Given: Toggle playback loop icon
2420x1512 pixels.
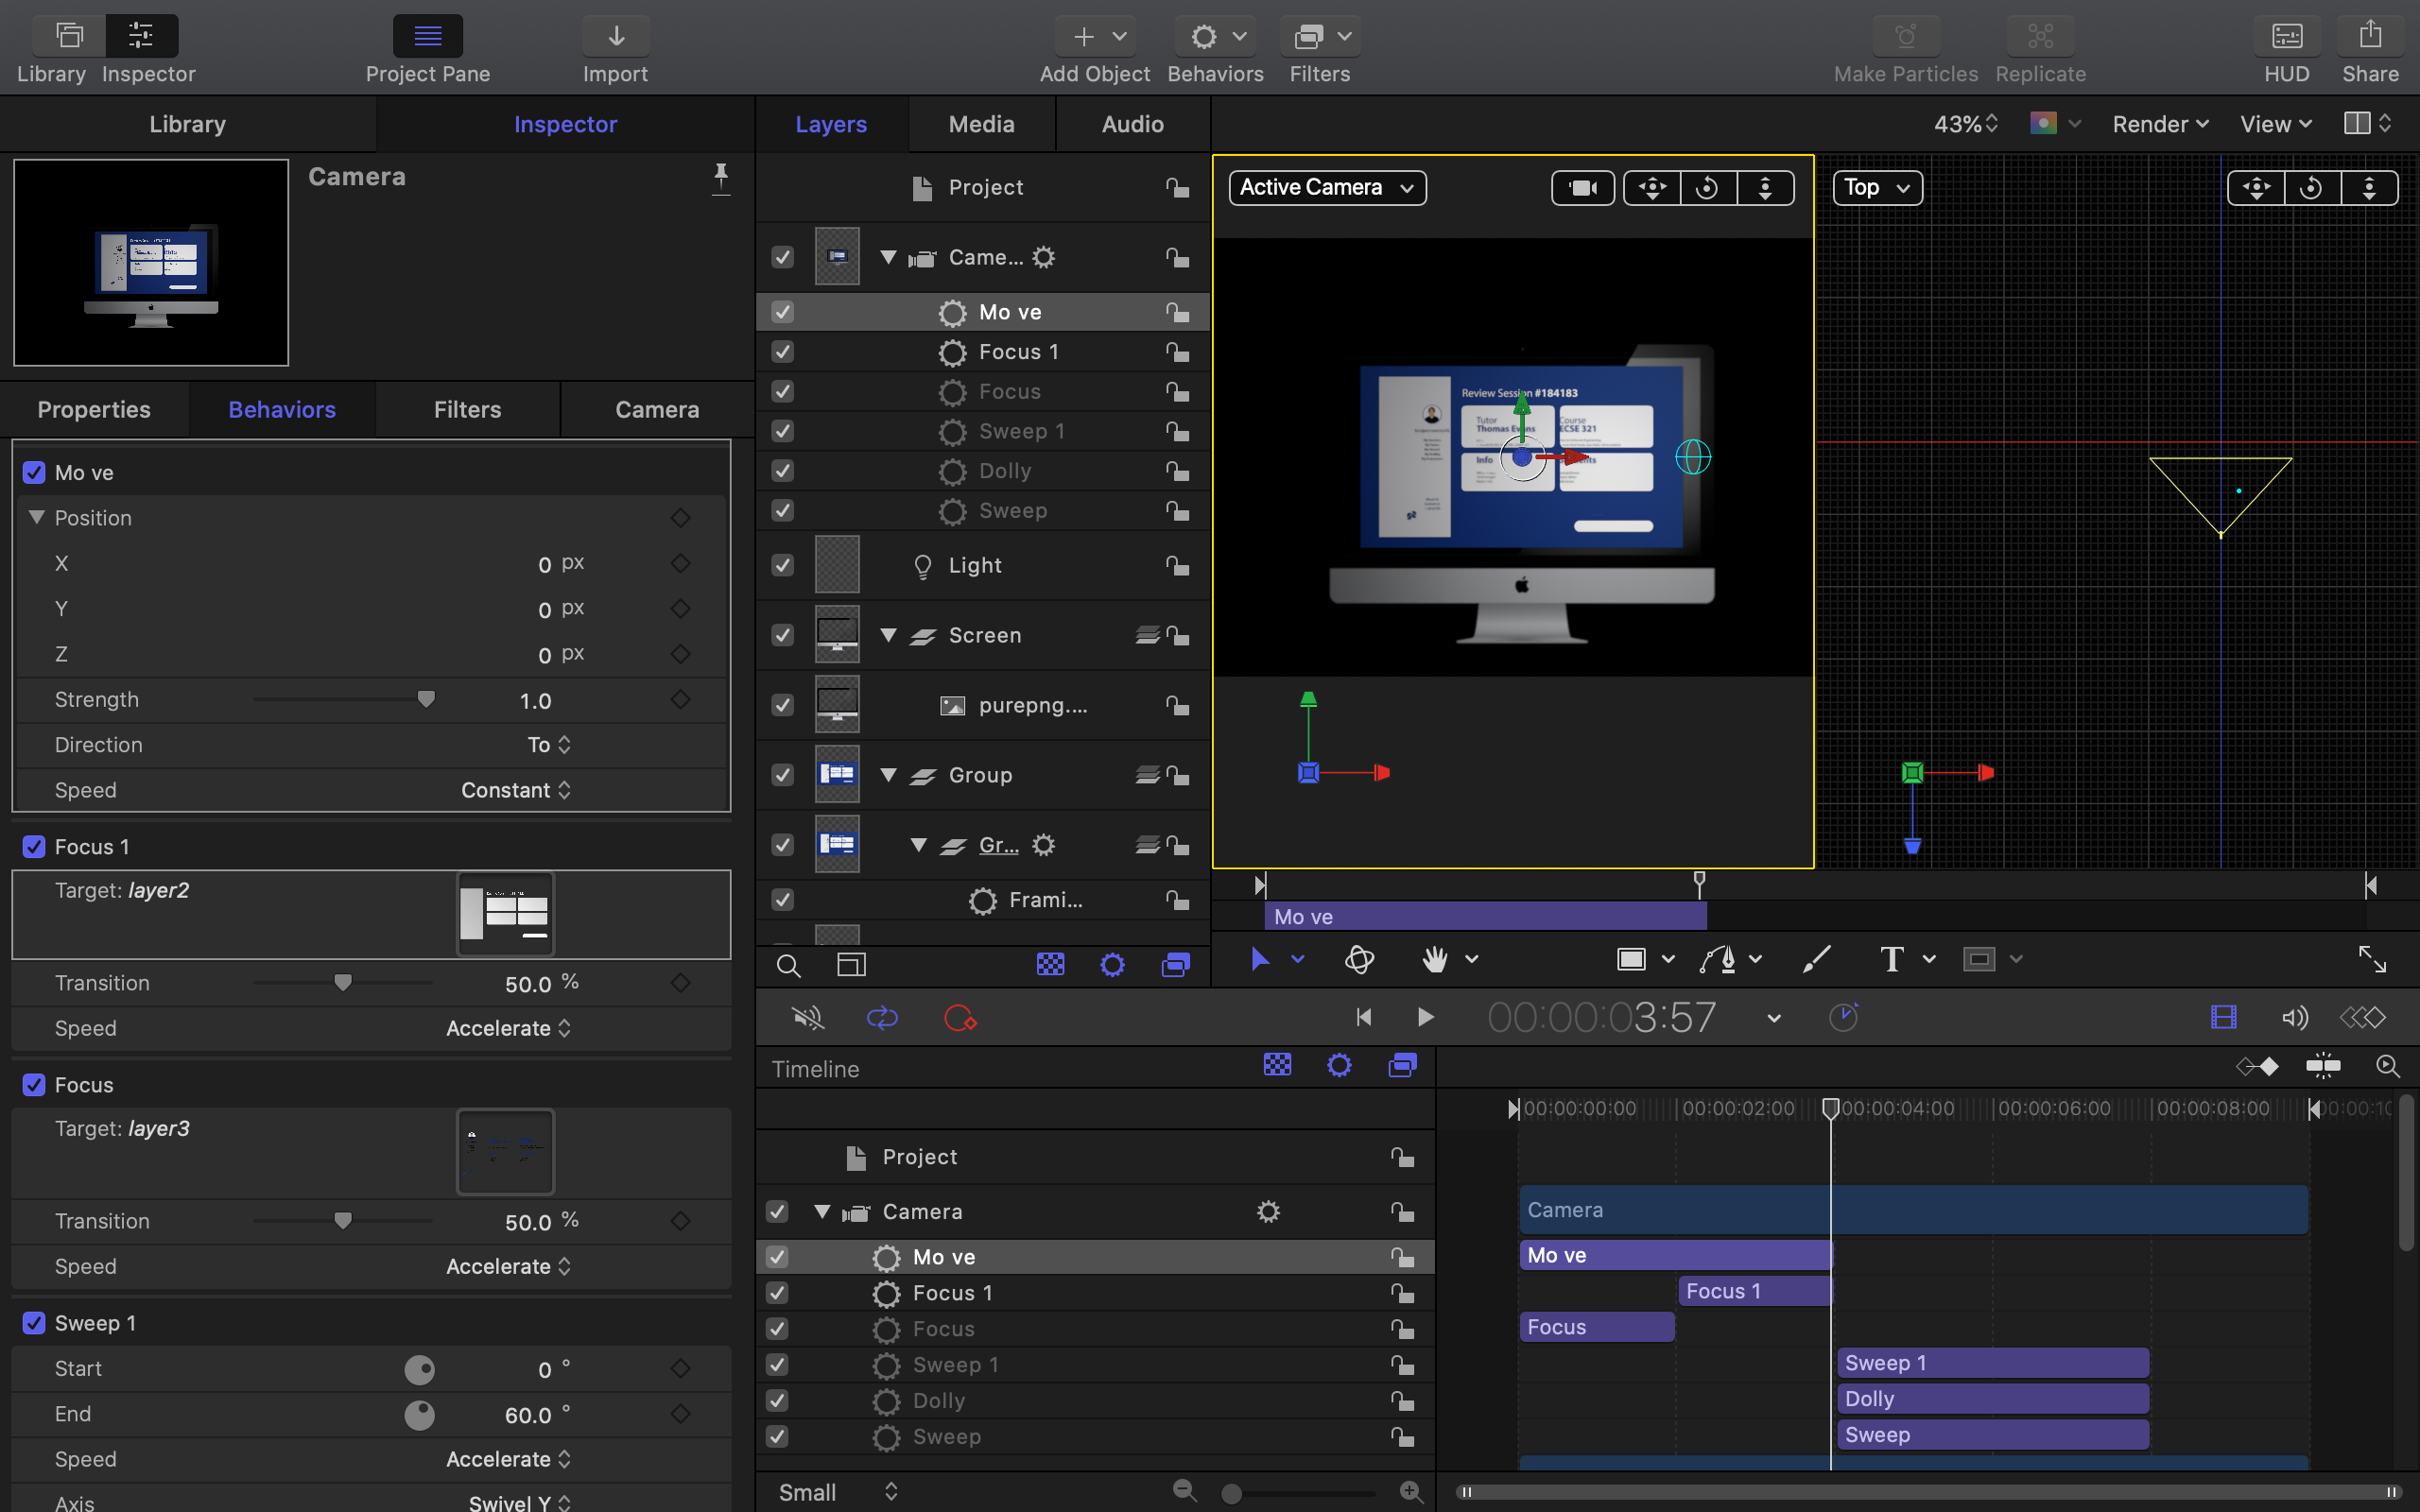Looking at the screenshot, I should tap(882, 1018).
